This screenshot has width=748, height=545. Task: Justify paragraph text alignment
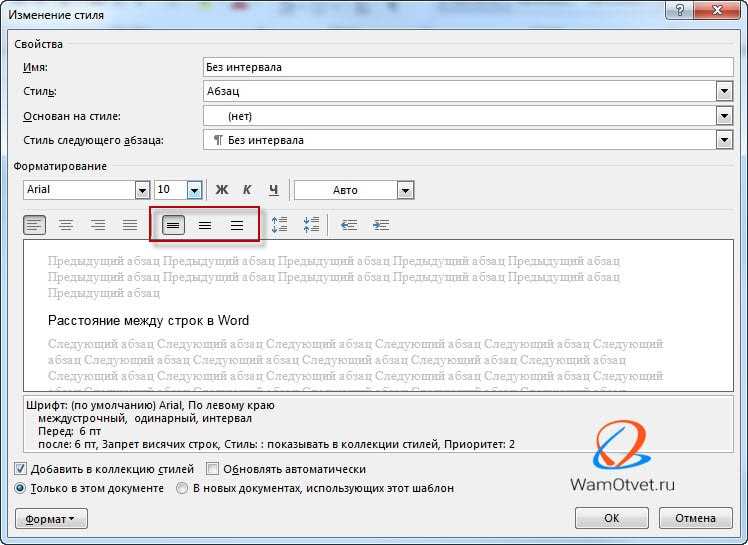(x=130, y=225)
